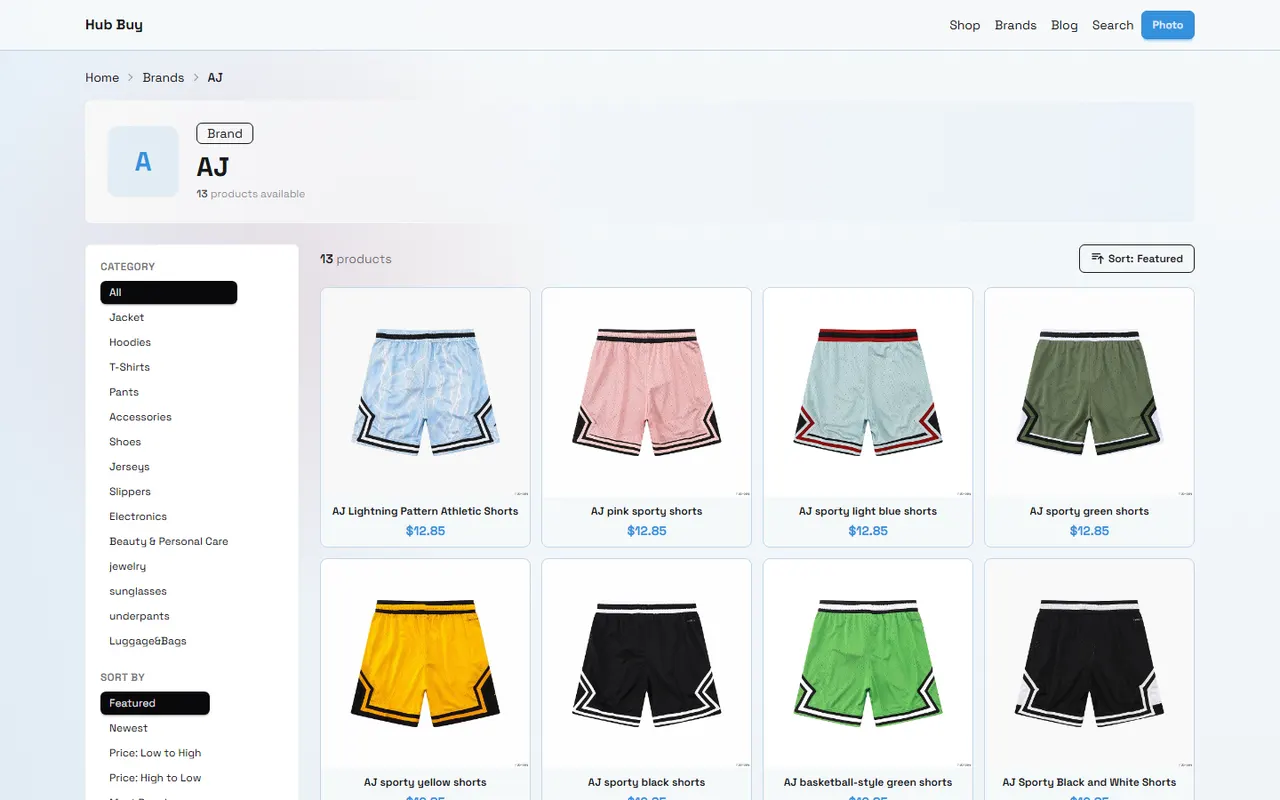Select the Featured sort option

point(155,703)
